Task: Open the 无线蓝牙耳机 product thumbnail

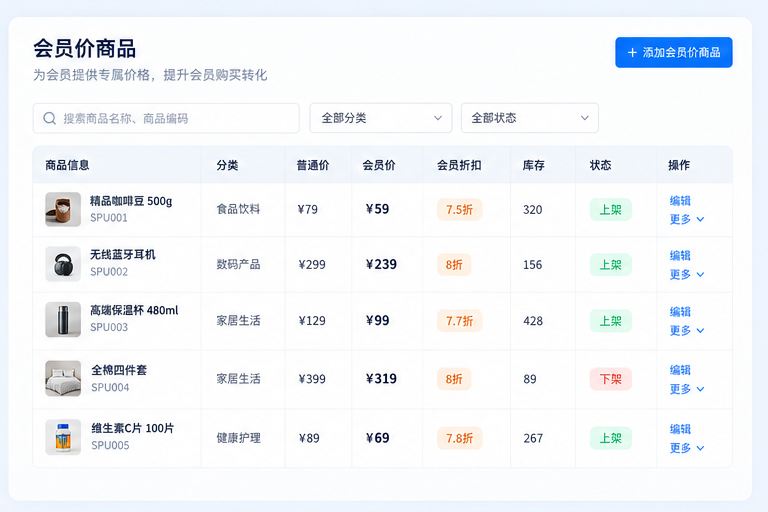Action: [63, 264]
